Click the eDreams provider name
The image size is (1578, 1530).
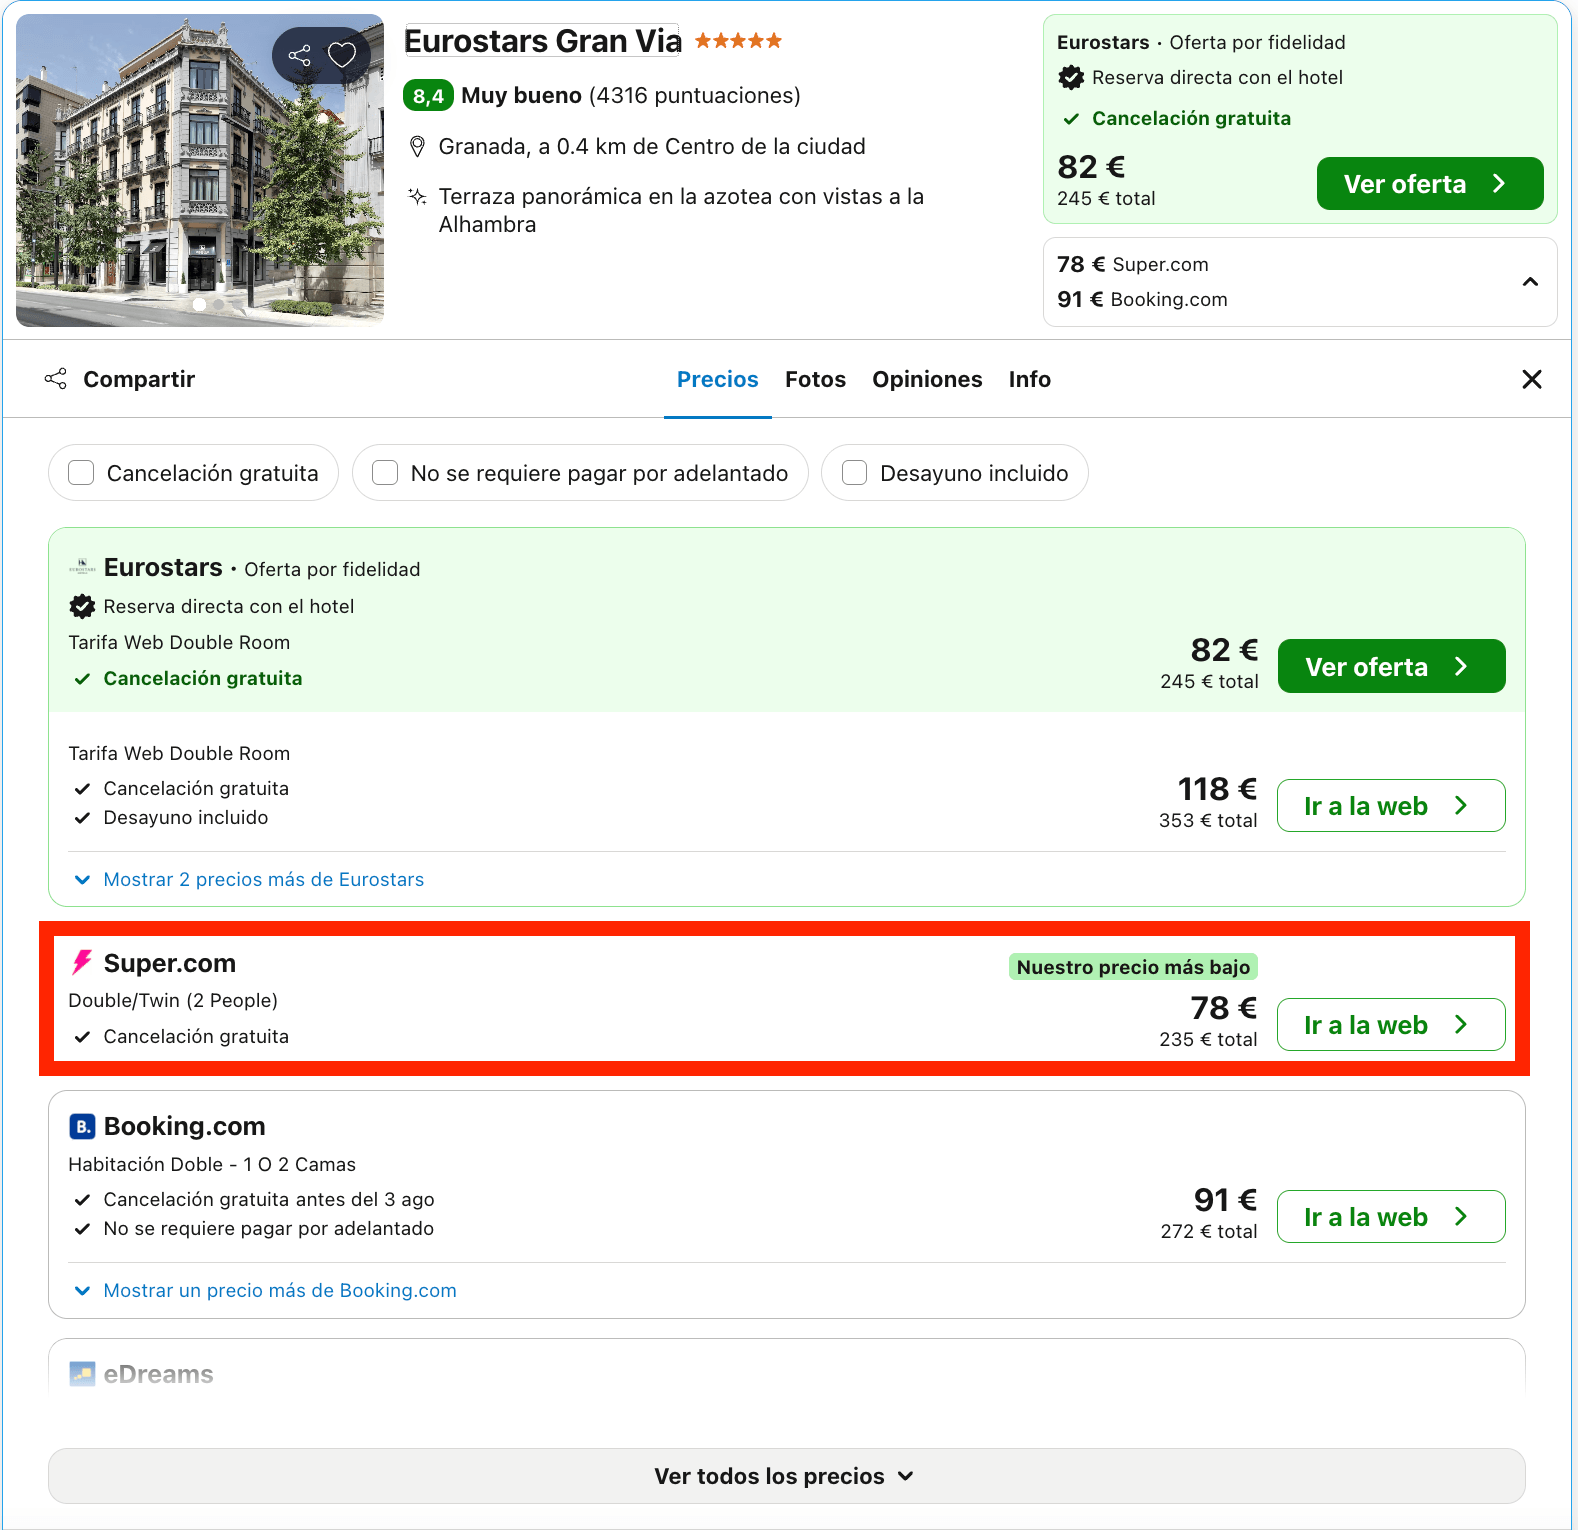(x=159, y=1374)
